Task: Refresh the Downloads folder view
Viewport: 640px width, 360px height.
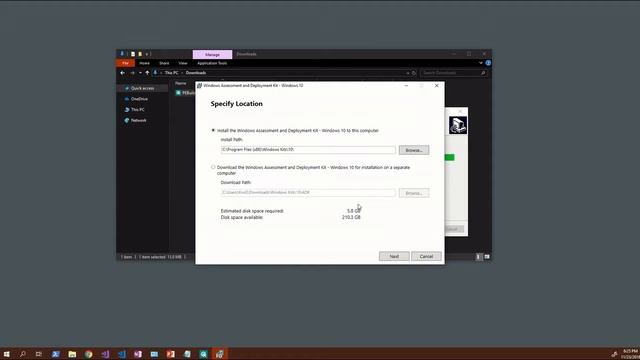Action: point(414,73)
